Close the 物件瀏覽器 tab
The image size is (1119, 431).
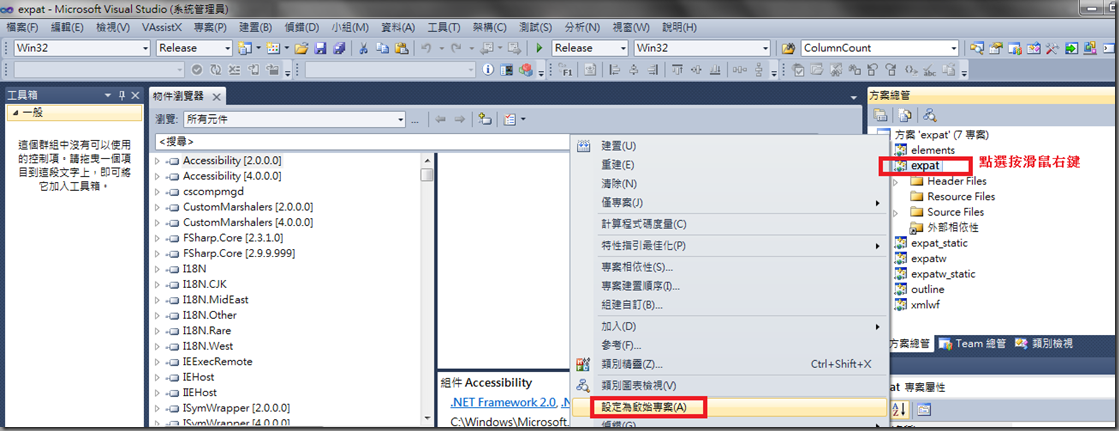coord(217,96)
